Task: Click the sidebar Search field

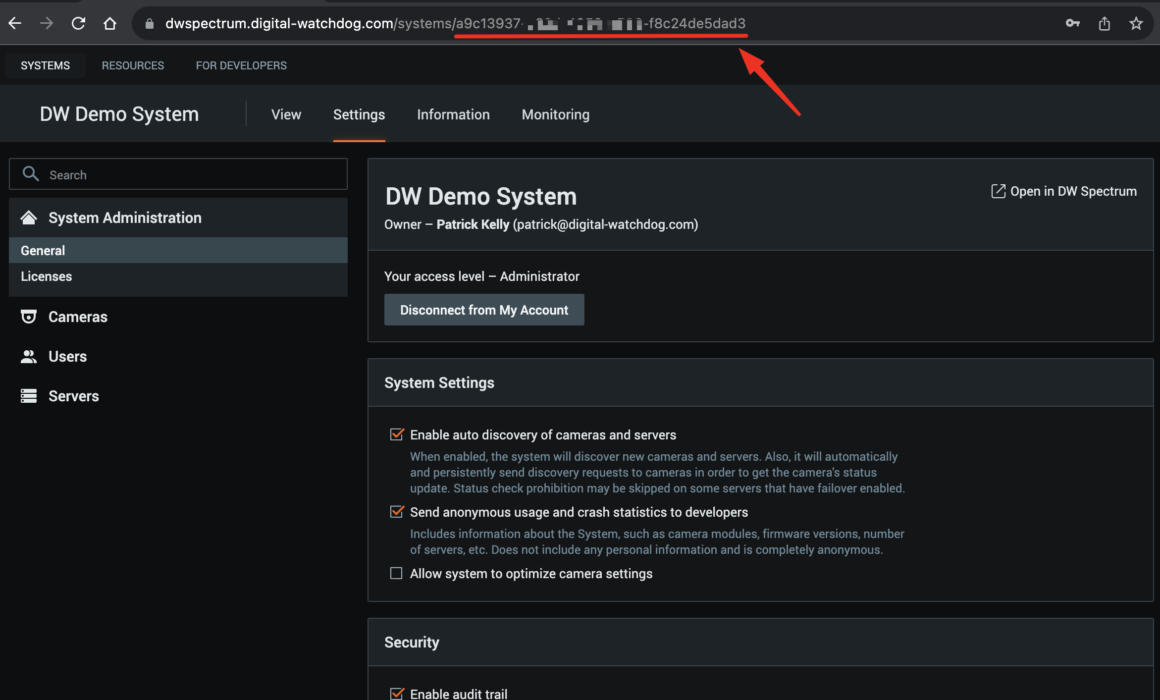Action: click(178, 174)
